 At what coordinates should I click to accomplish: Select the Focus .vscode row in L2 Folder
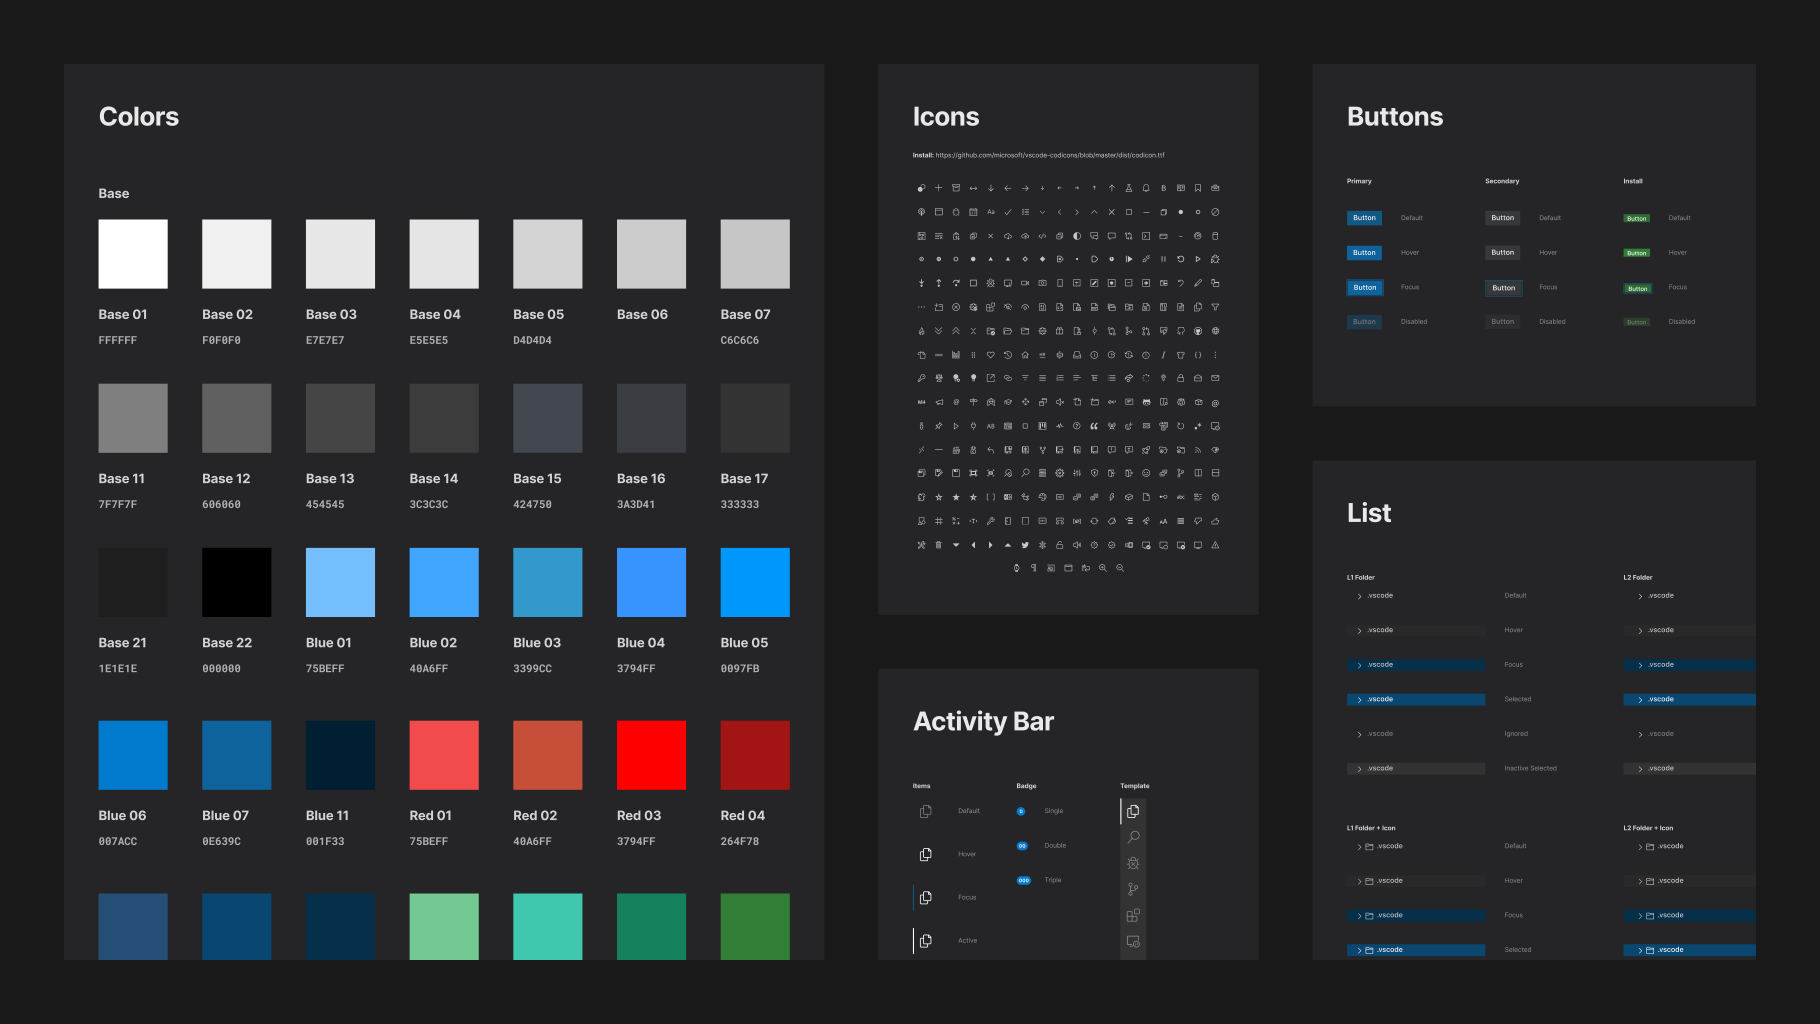coord(1688,665)
